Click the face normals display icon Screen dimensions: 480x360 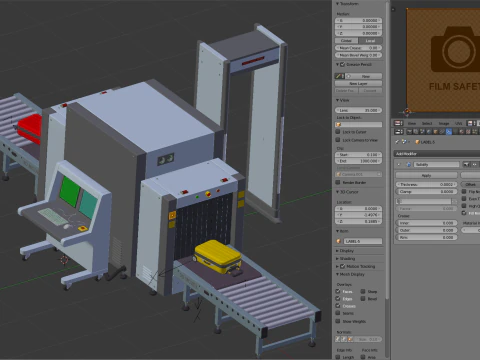pos(350,339)
